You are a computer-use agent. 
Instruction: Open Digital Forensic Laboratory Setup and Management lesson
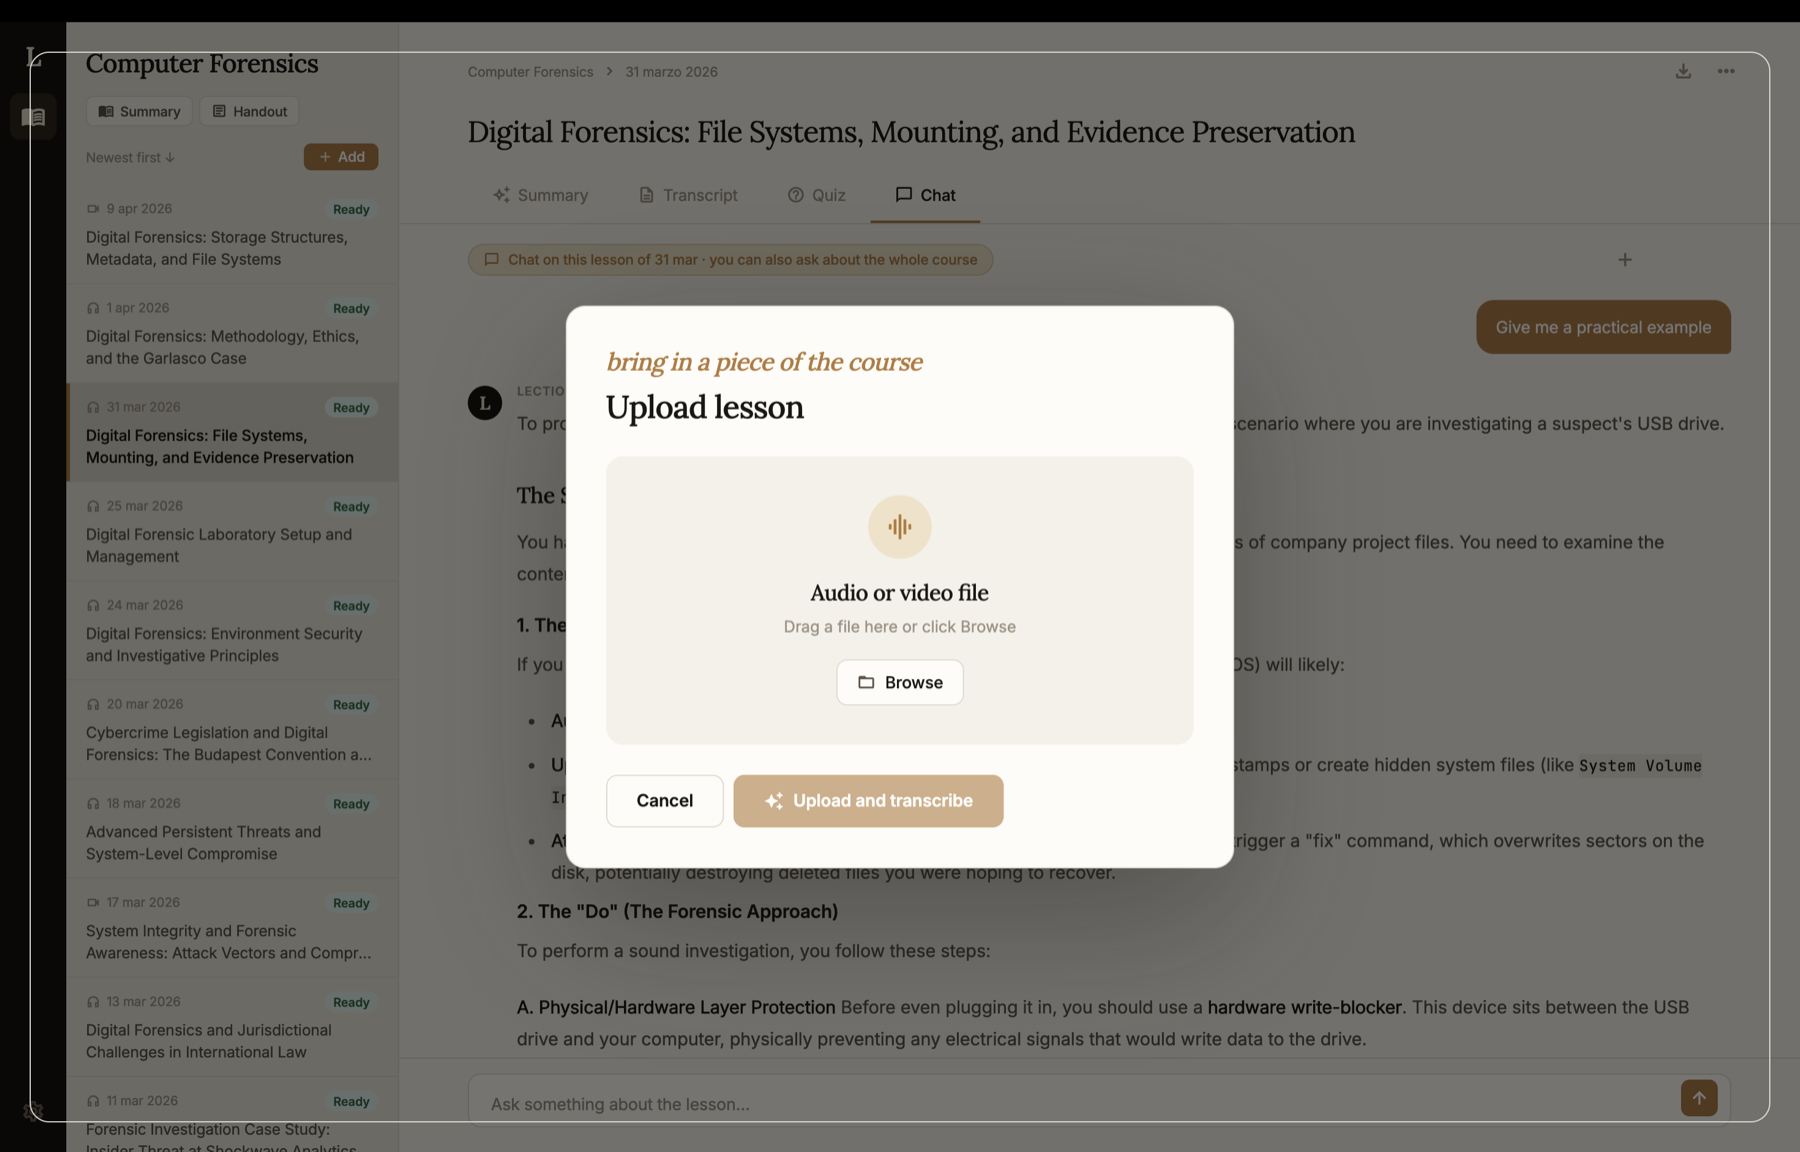(232, 532)
